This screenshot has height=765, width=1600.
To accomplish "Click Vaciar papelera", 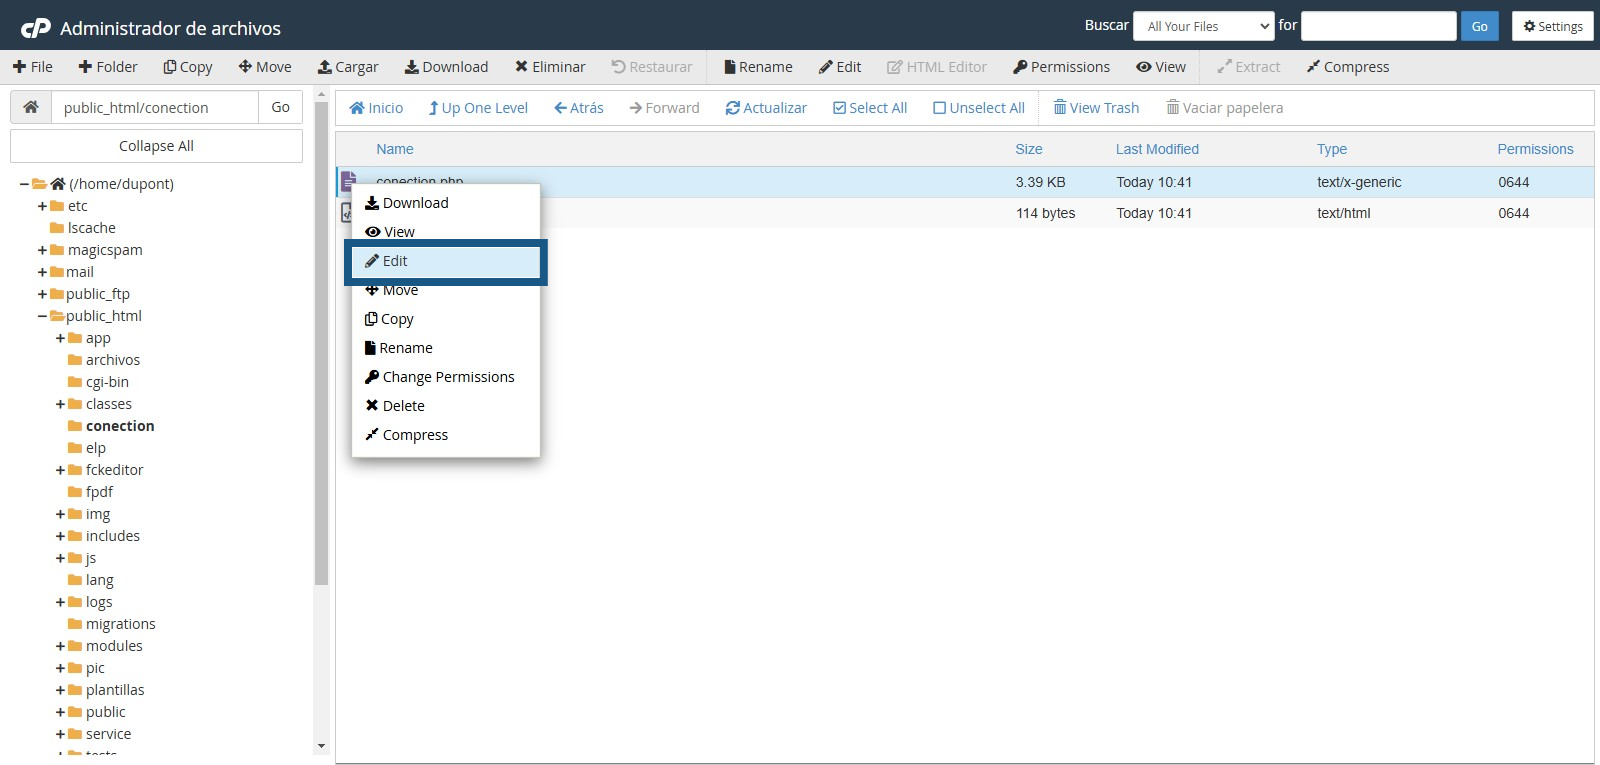I will tap(1224, 108).
